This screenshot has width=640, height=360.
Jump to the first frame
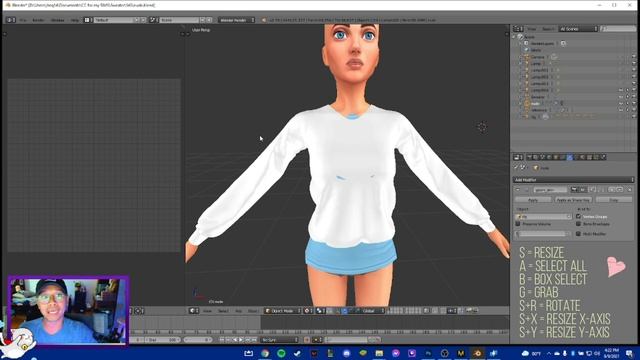[x=222, y=340]
